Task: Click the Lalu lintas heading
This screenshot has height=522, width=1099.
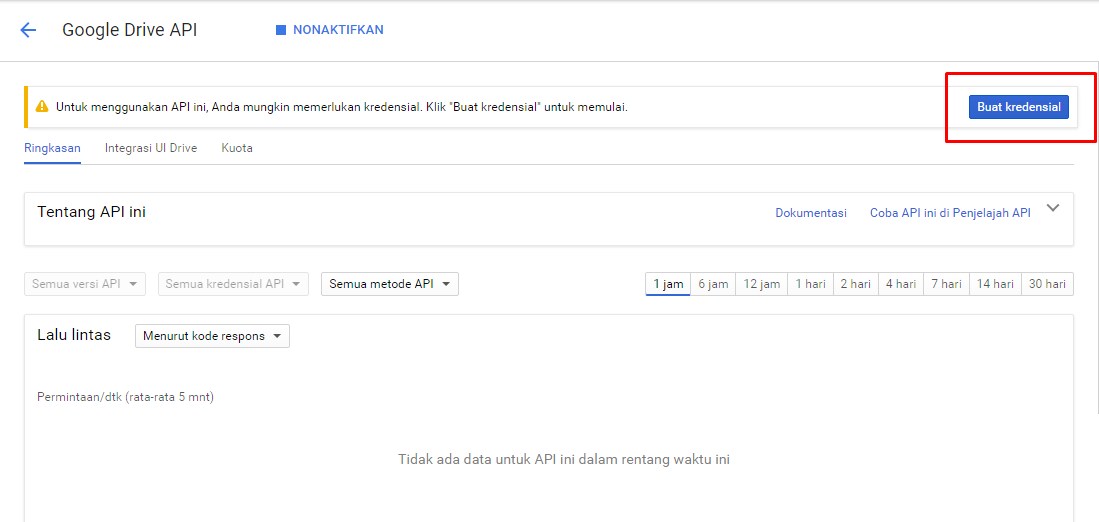Action: tap(74, 335)
